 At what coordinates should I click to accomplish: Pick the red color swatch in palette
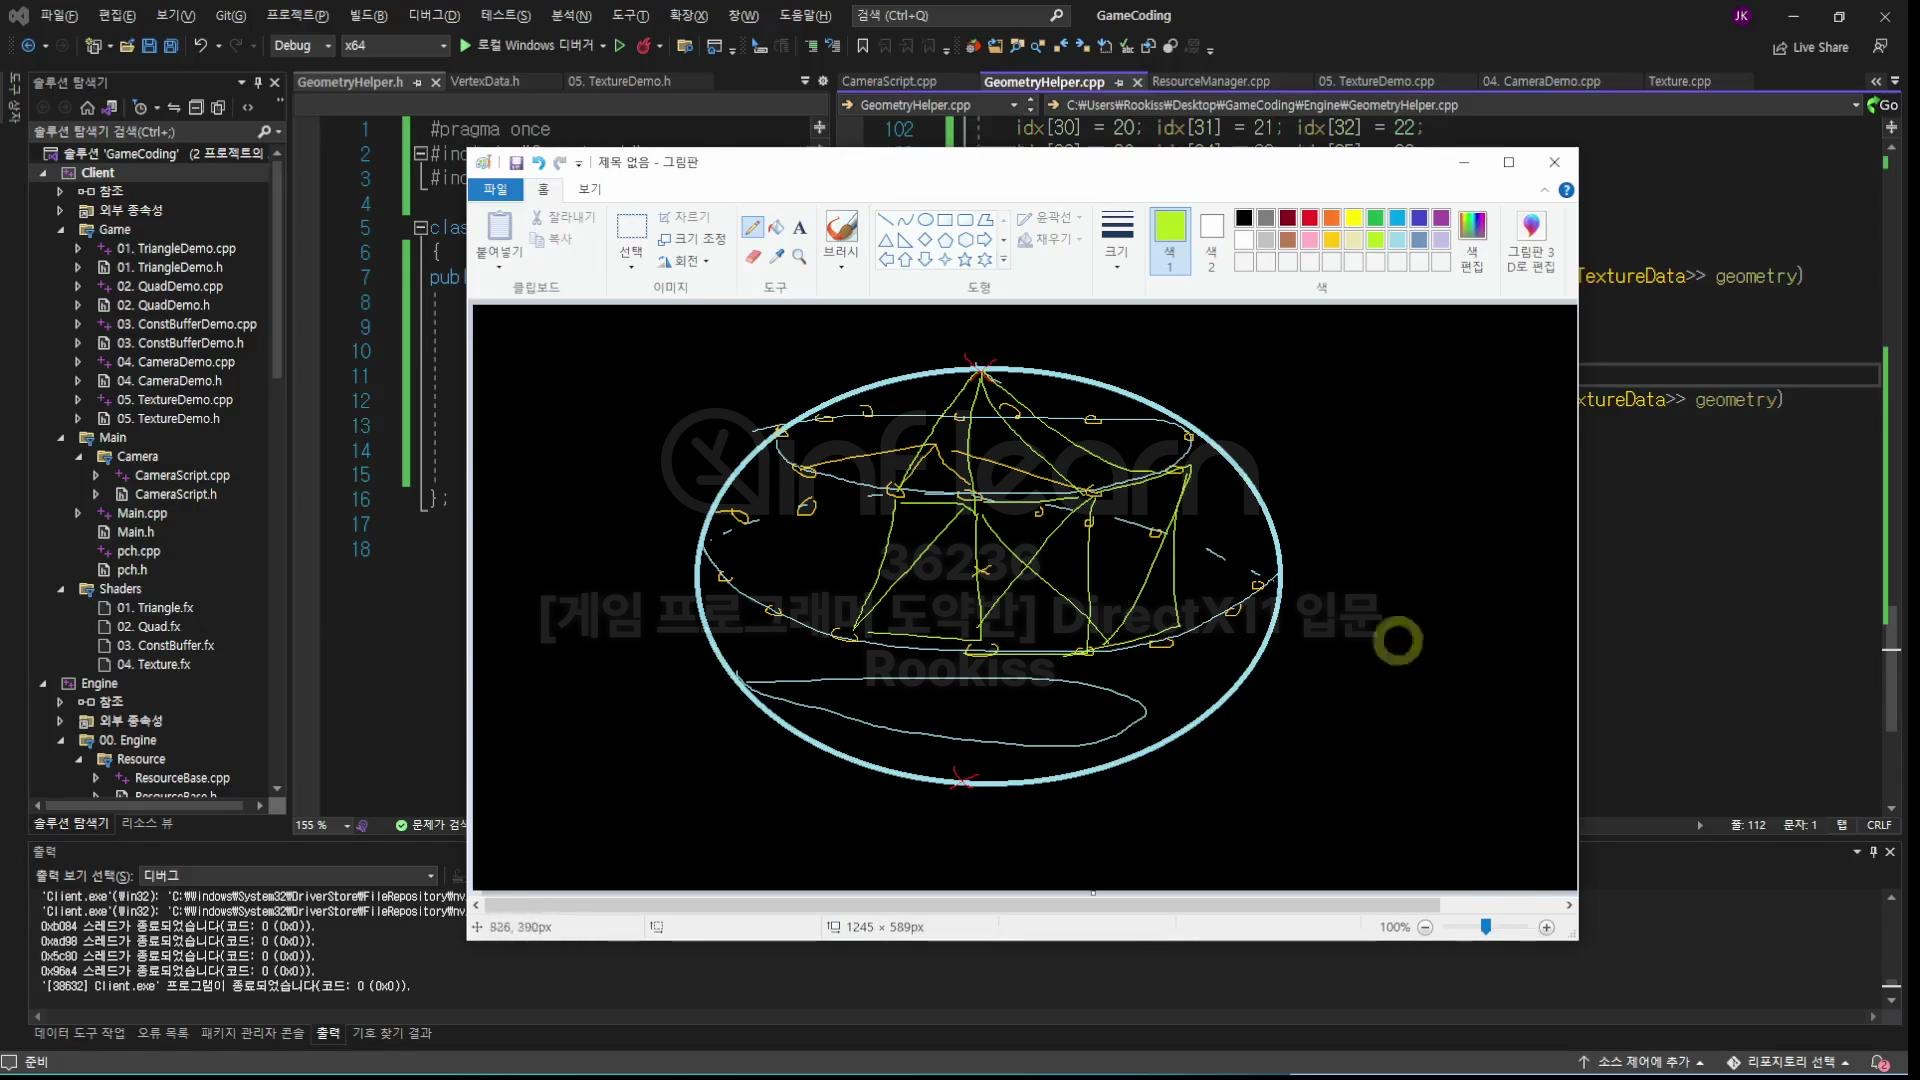click(x=1309, y=218)
